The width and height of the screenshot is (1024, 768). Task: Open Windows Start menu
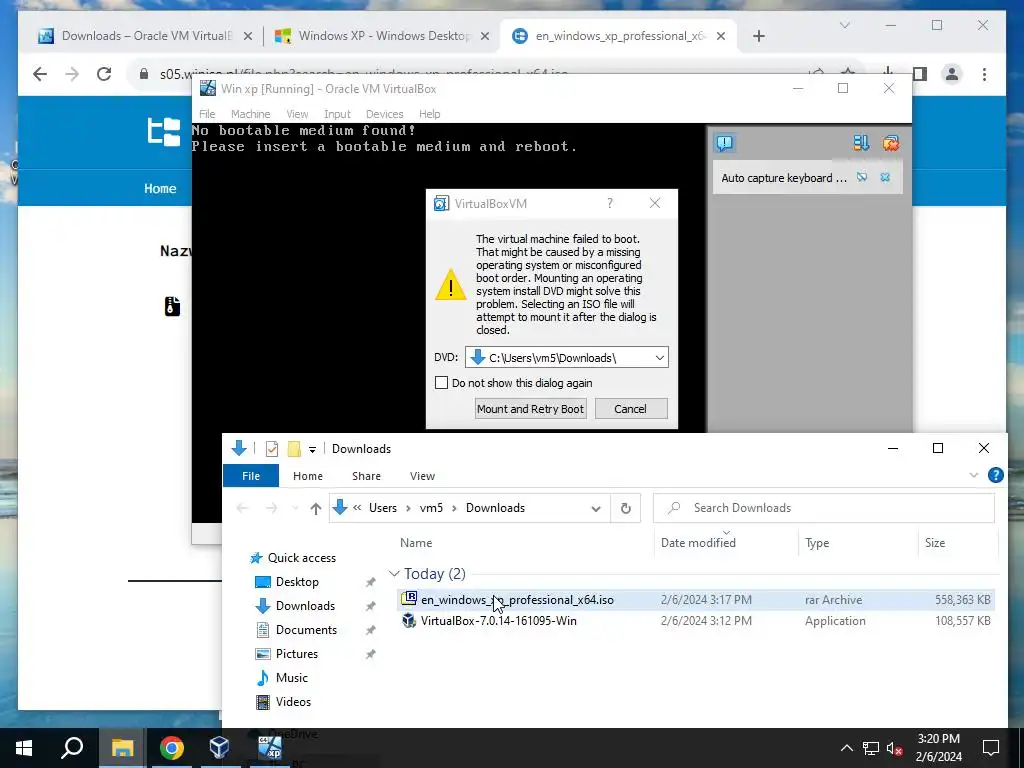pos(24,748)
